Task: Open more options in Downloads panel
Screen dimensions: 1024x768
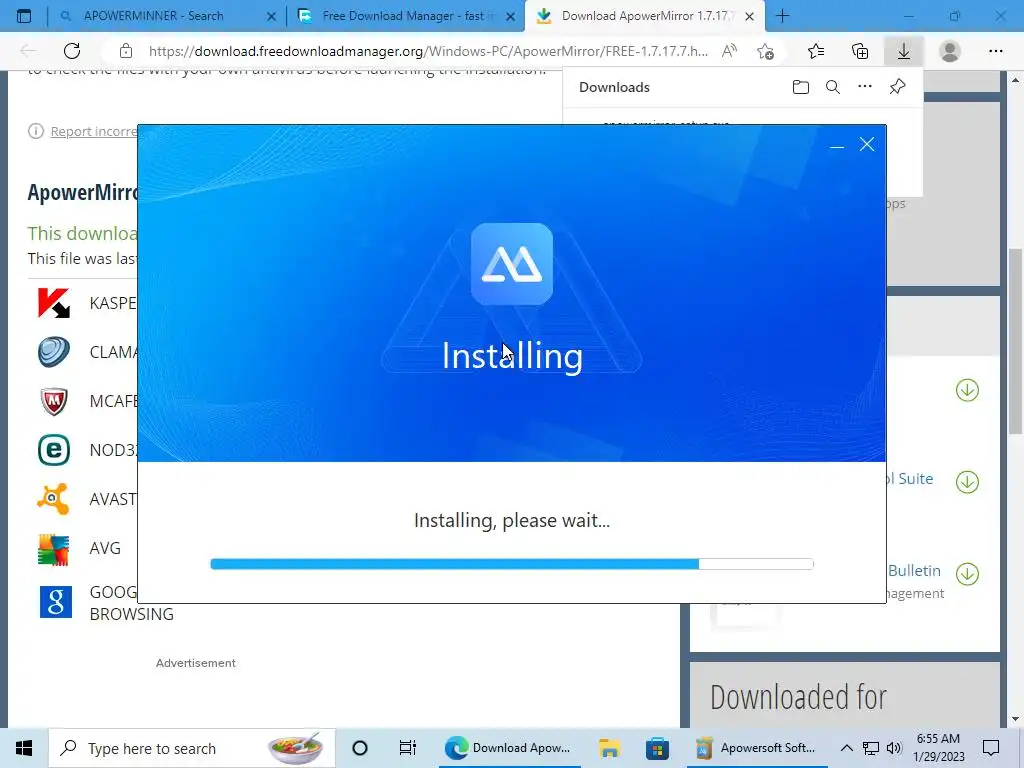Action: (865, 86)
